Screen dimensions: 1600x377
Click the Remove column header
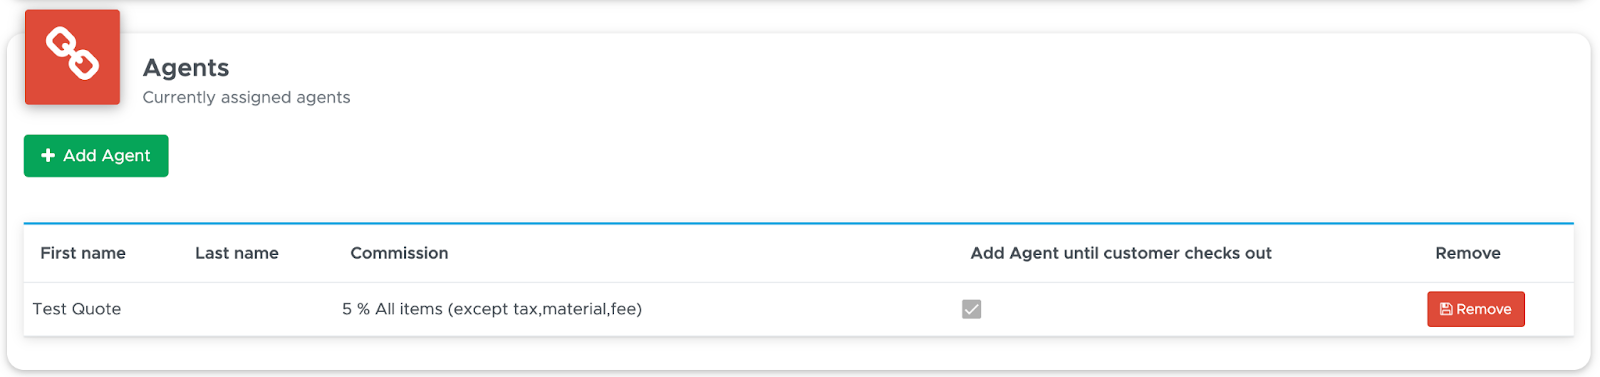click(x=1468, y=253)
